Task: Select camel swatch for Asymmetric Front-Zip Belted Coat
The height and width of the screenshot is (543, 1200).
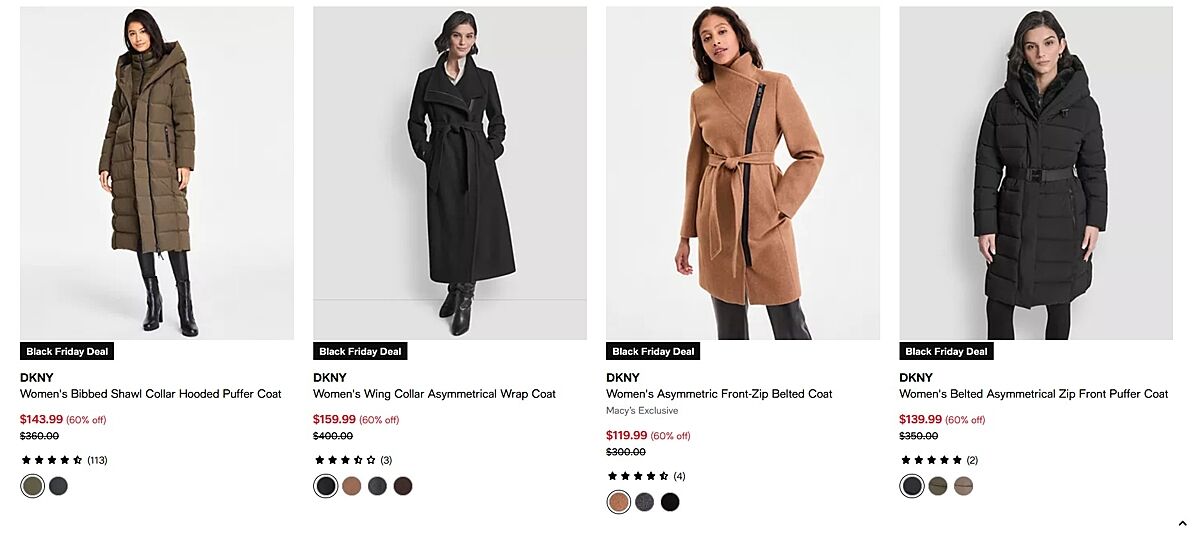Action: pos(619,502)
